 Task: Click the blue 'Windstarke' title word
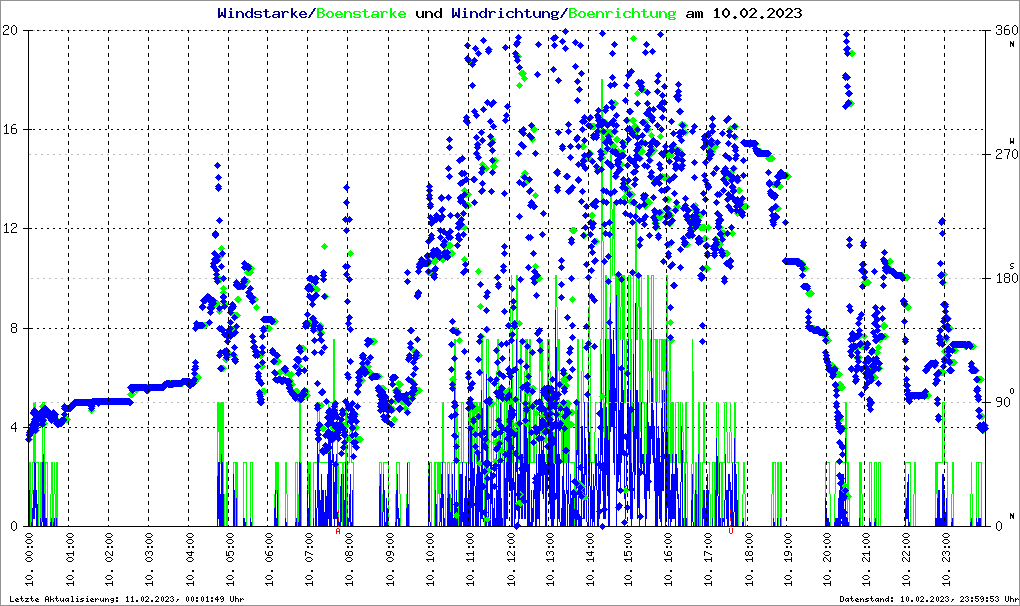264,14
